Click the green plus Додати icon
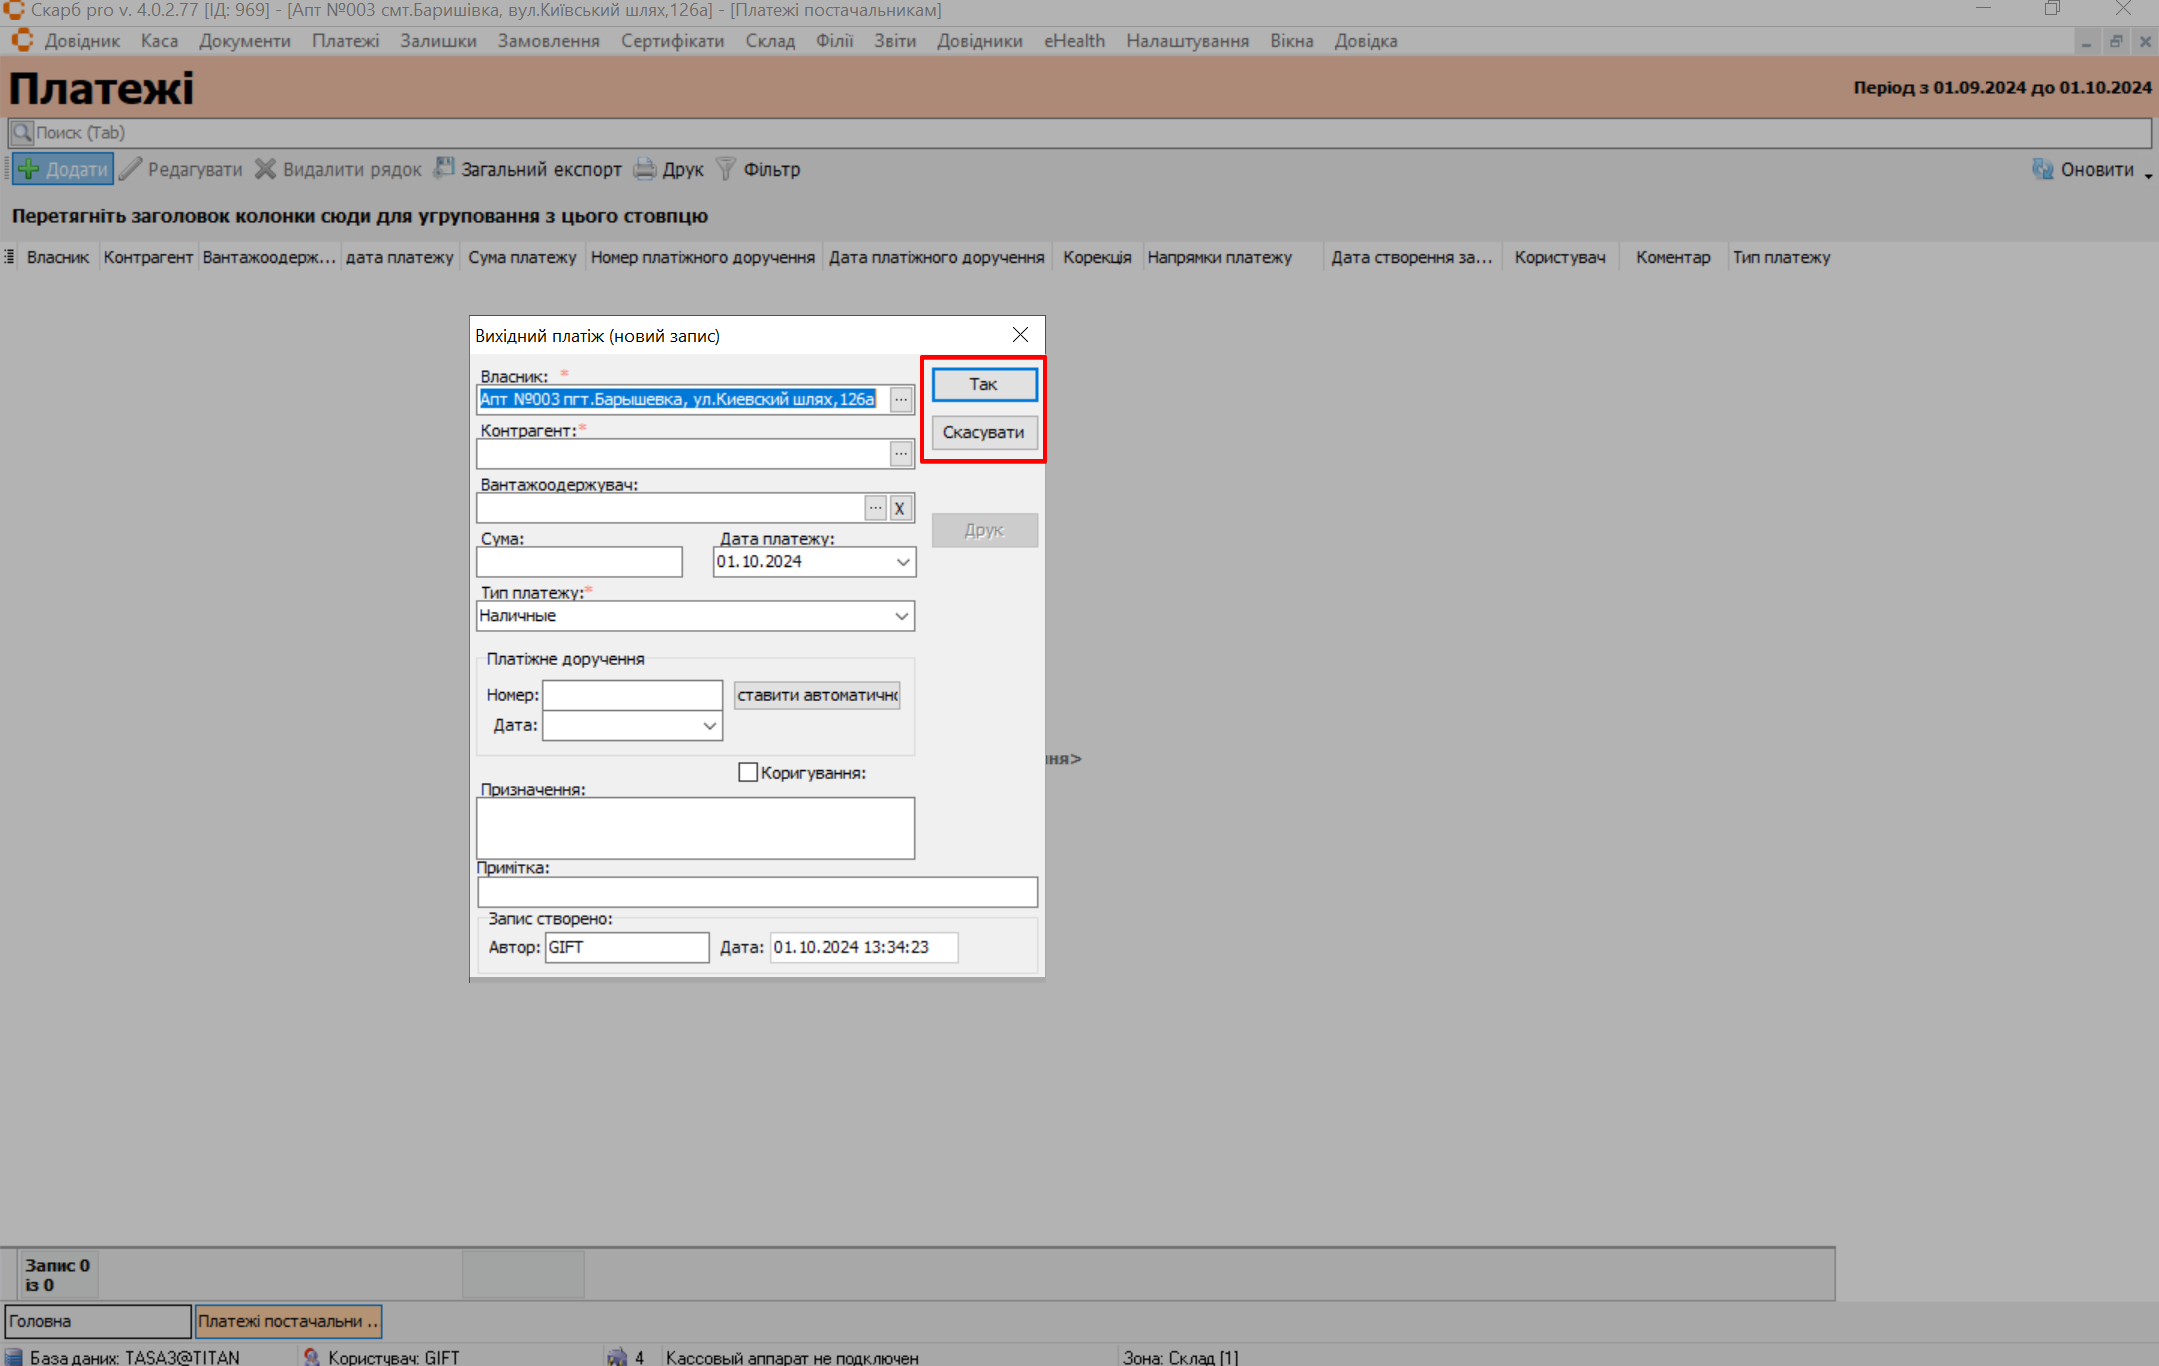Image resolution: width=2159 pixels, height=1366 pixels. point(29,169)
